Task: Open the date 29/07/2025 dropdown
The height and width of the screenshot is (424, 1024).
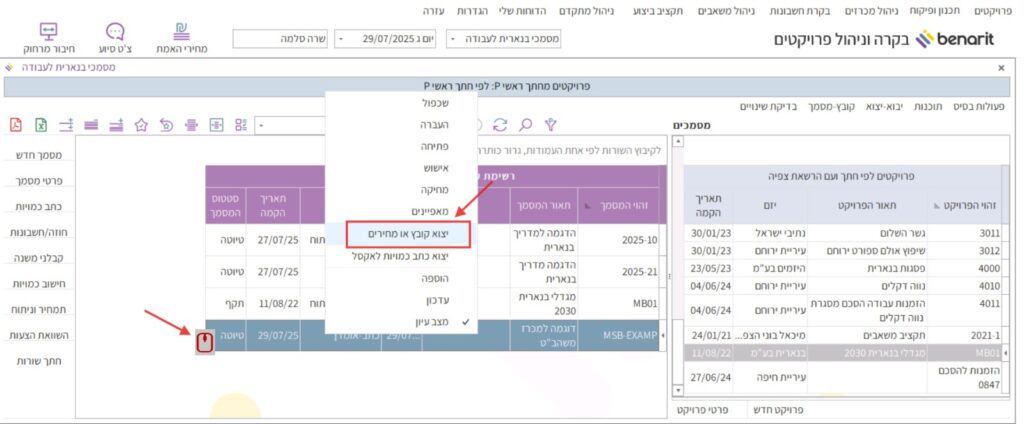Action: coord(341,39)
